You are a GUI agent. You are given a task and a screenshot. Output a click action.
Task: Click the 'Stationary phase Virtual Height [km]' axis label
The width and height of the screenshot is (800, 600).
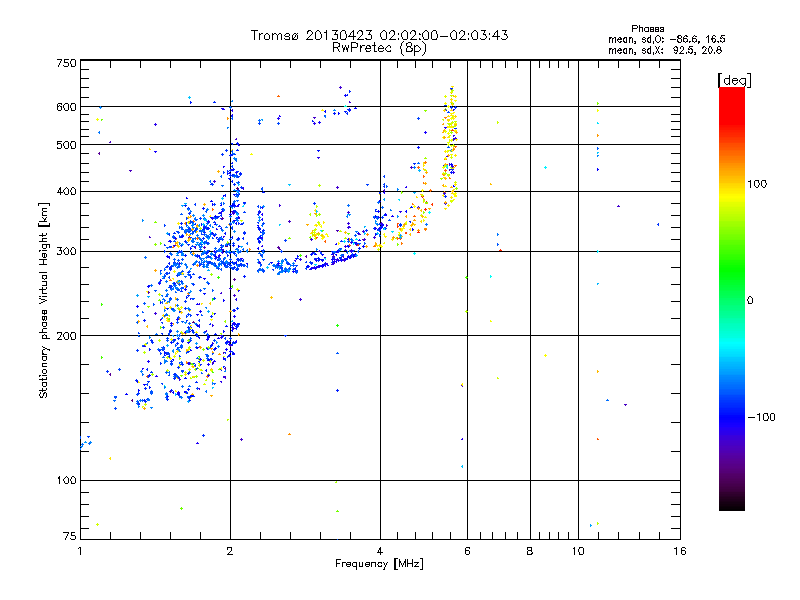pos(44,300)
